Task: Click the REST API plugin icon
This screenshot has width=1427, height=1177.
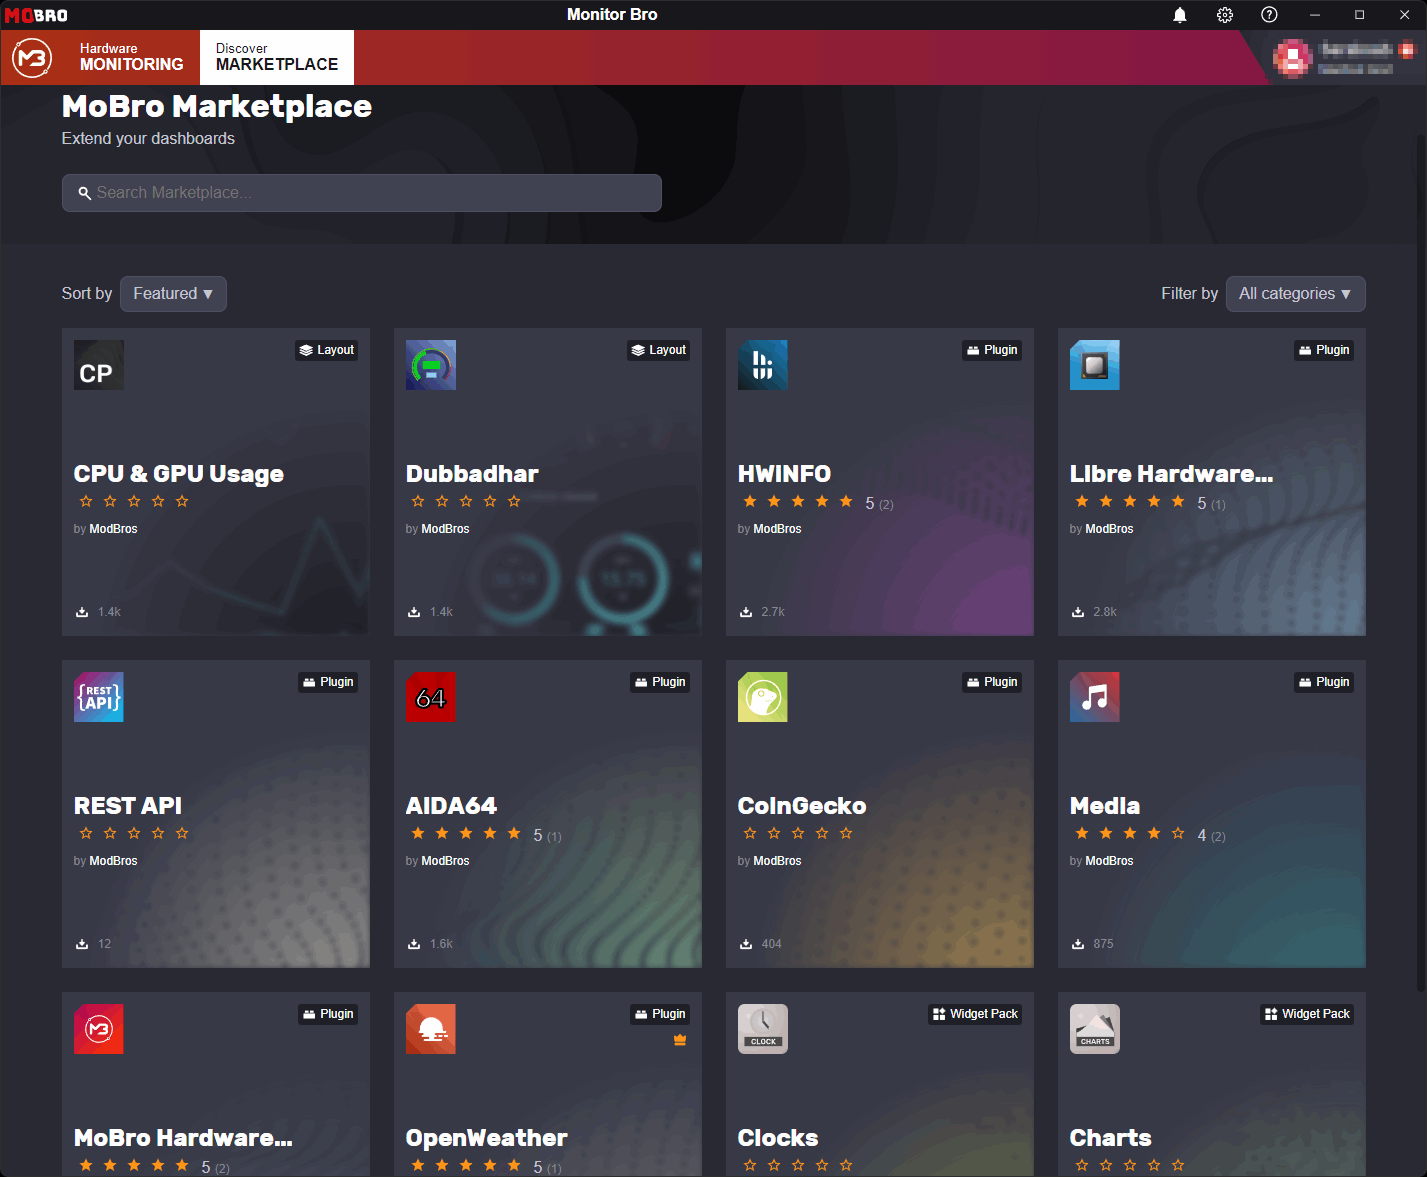Action: tap(99, 697)
